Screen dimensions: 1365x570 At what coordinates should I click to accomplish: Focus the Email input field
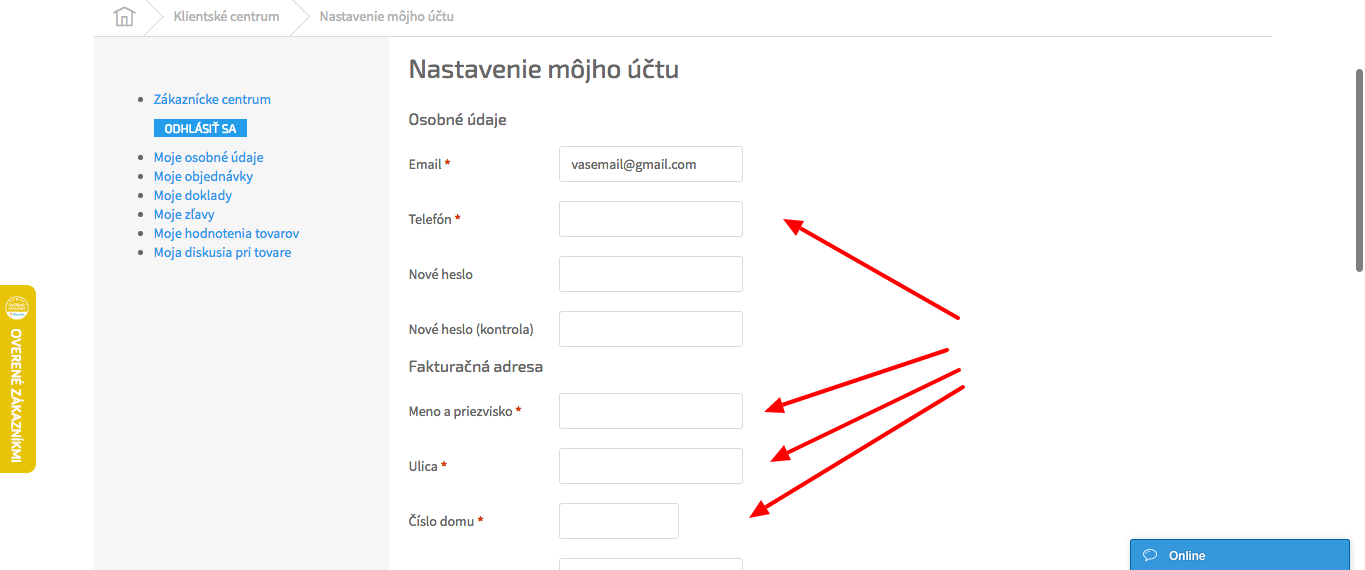(650, 164)
